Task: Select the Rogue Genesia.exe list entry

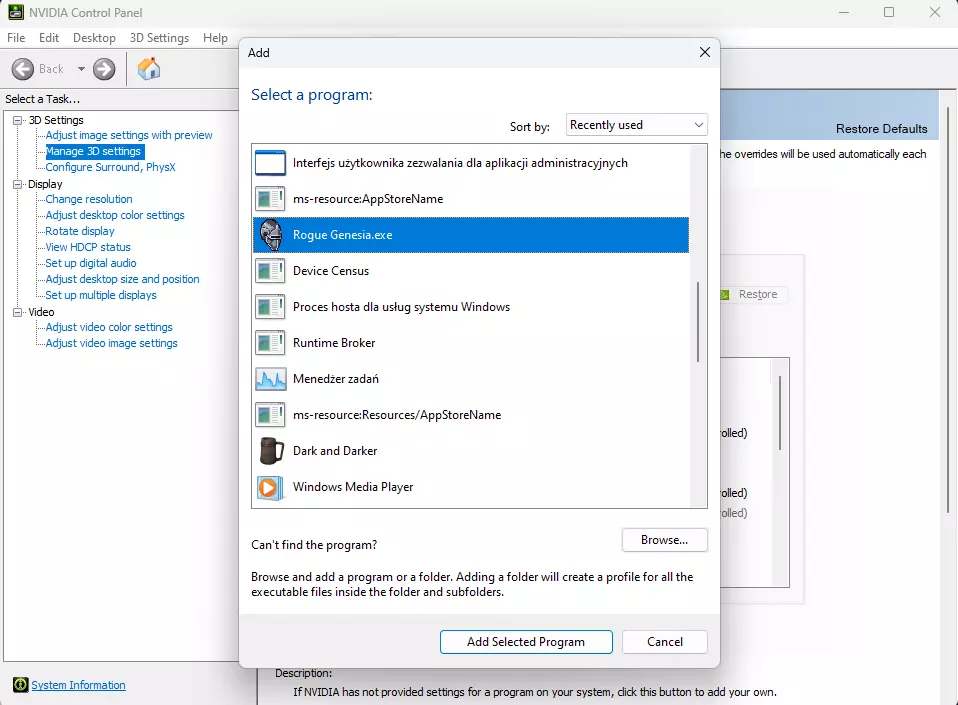Action: [x=471, y=235]
